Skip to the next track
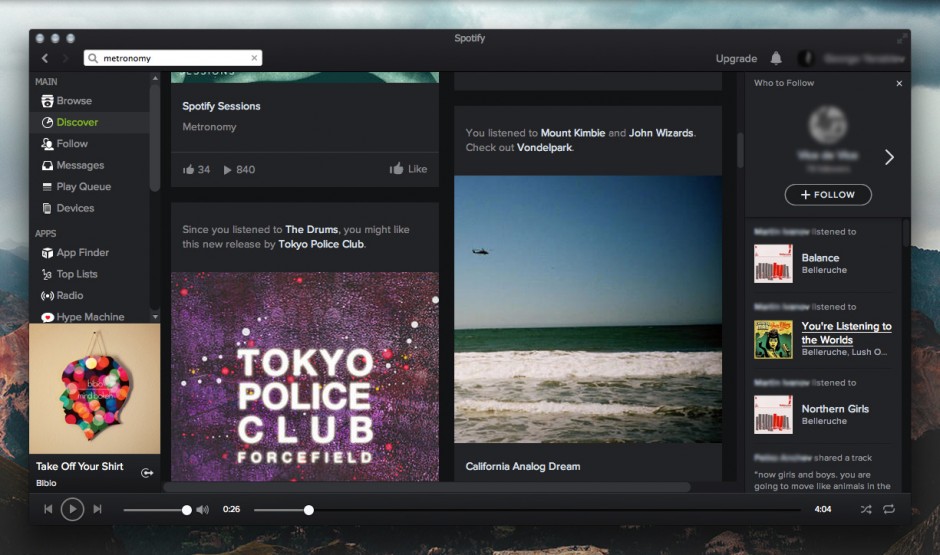Viewport: 940px width, 555px height. click(97, 509)
